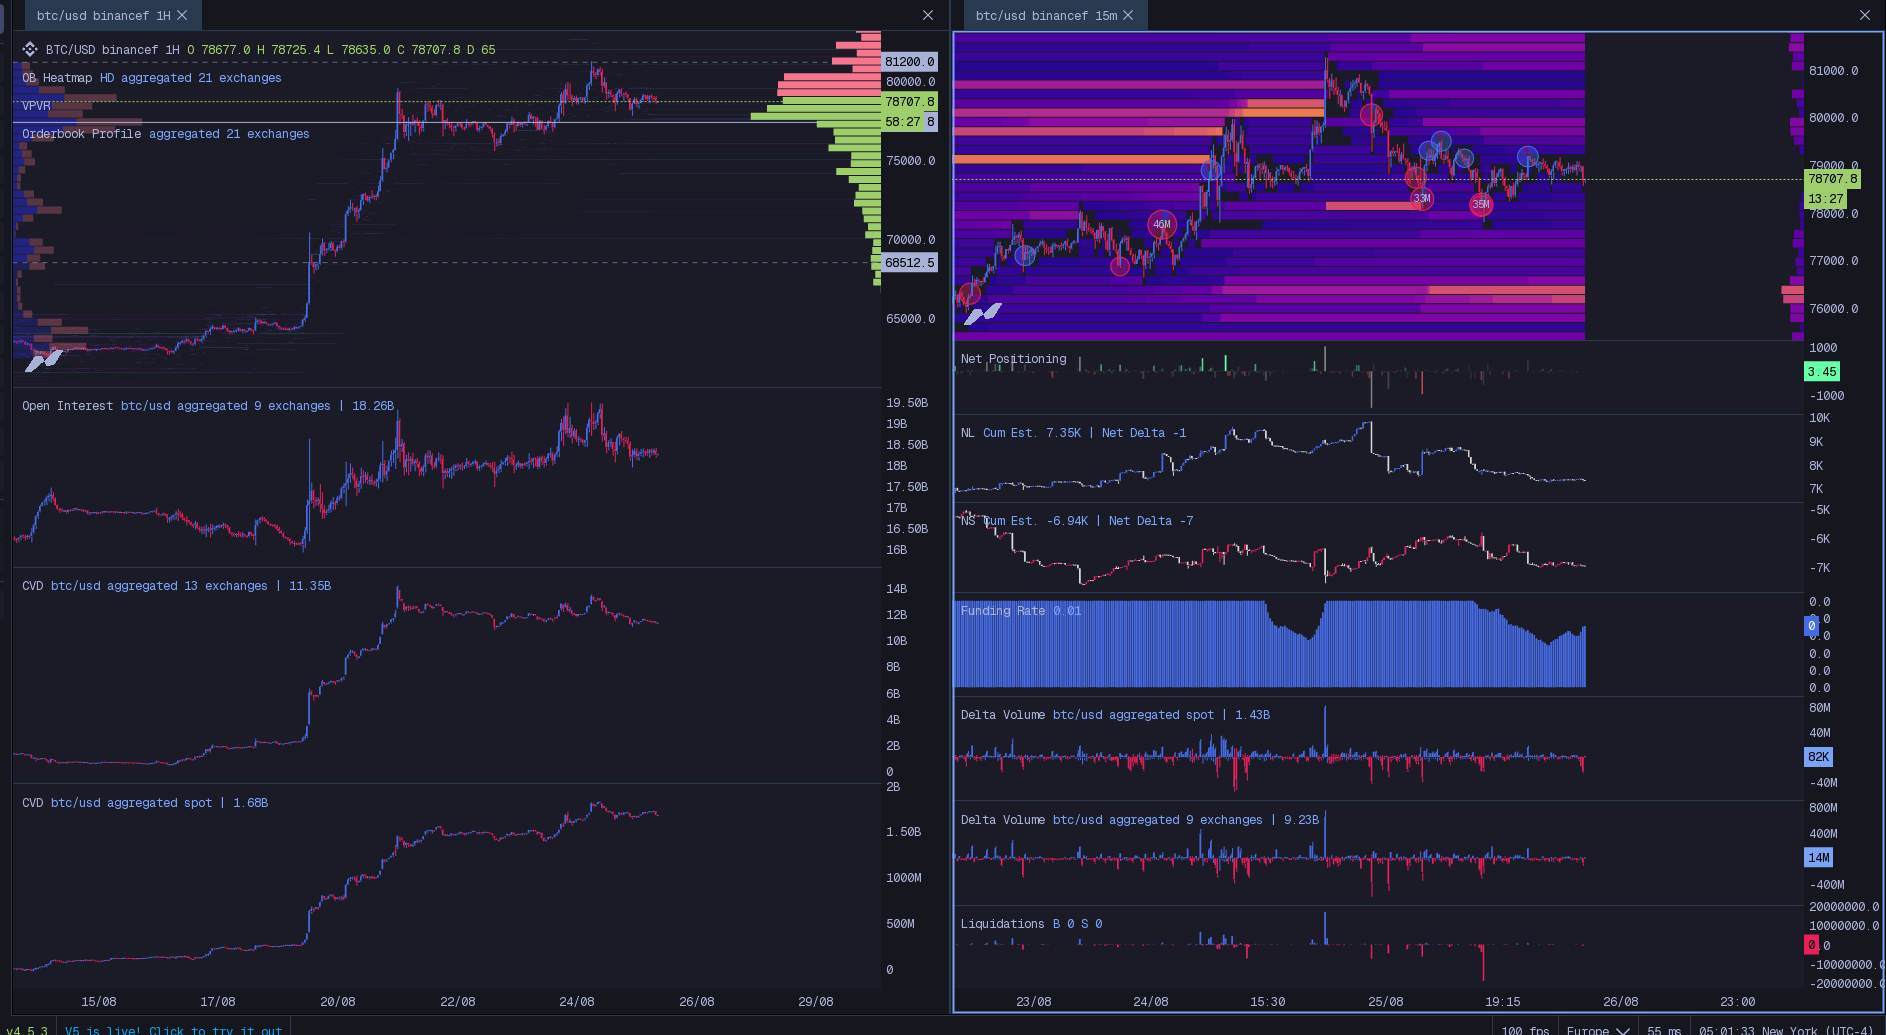Image resolution: width=1886 pixels, height=1035 pixels.
Task: Click the green 3.45 Net Positioning value tag
Action: click(1822, 372)
